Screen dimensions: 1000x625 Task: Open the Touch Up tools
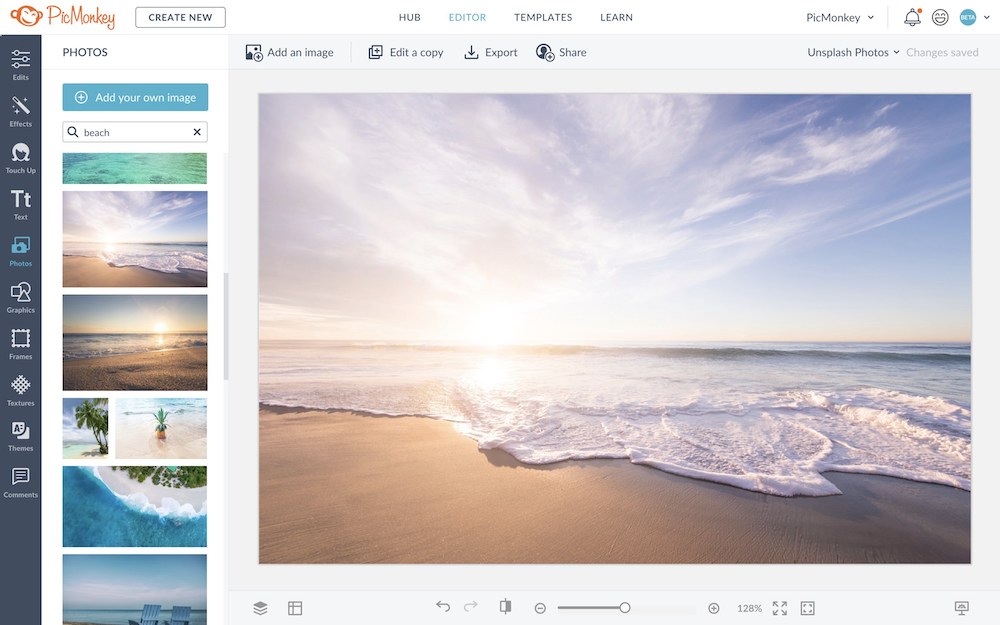coord(20,156)
